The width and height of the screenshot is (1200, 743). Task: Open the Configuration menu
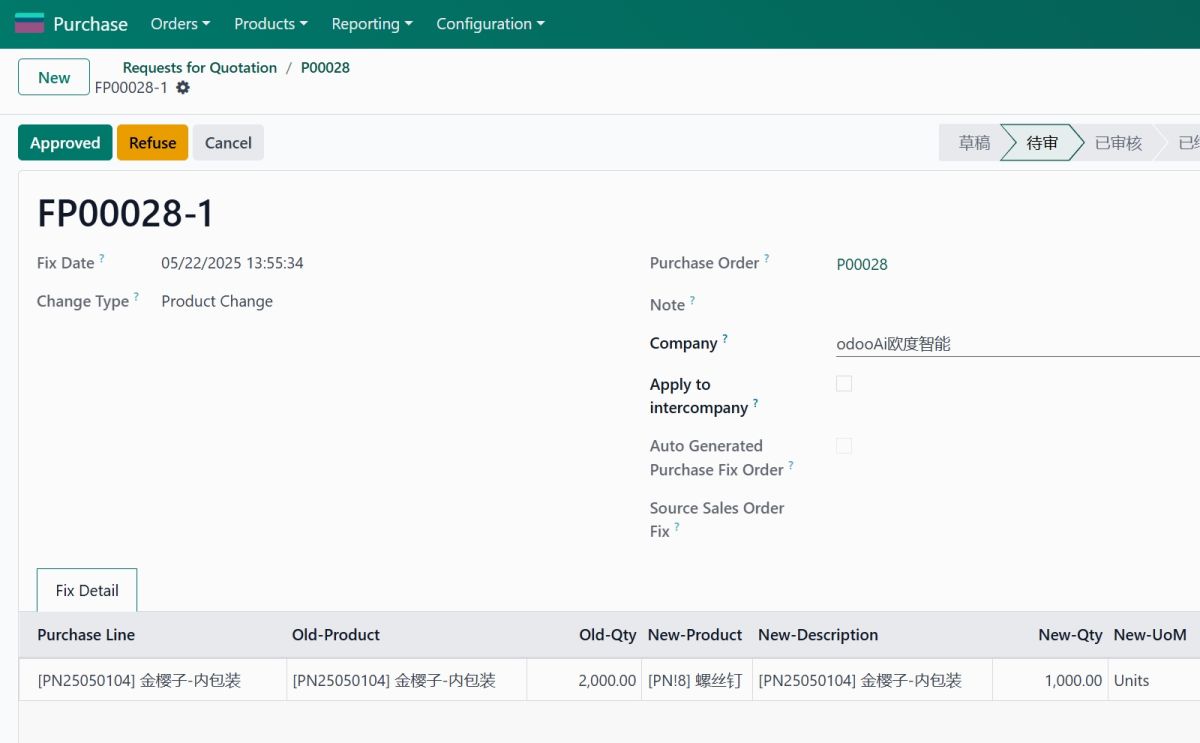[x=490, y=24]
